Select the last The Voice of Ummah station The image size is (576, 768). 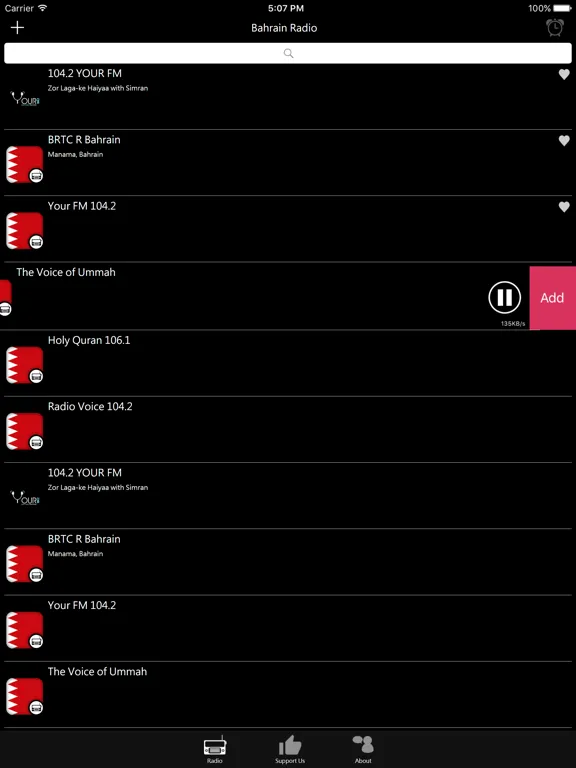[x=288, y=695]
